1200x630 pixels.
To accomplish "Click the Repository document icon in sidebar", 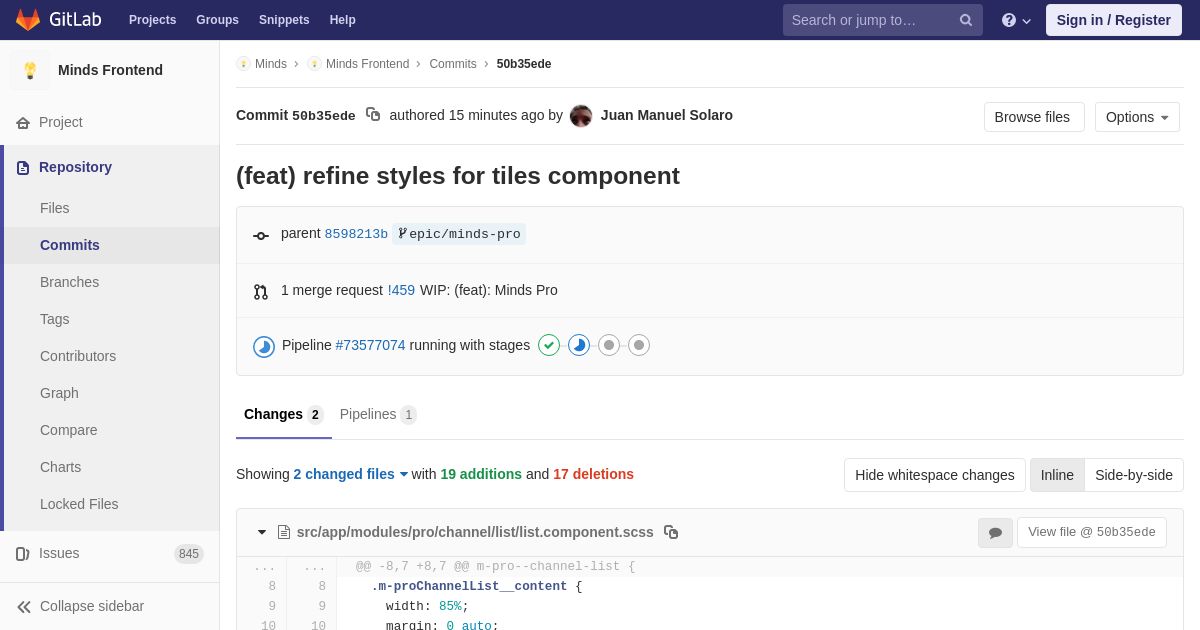I will pos(23,168).
